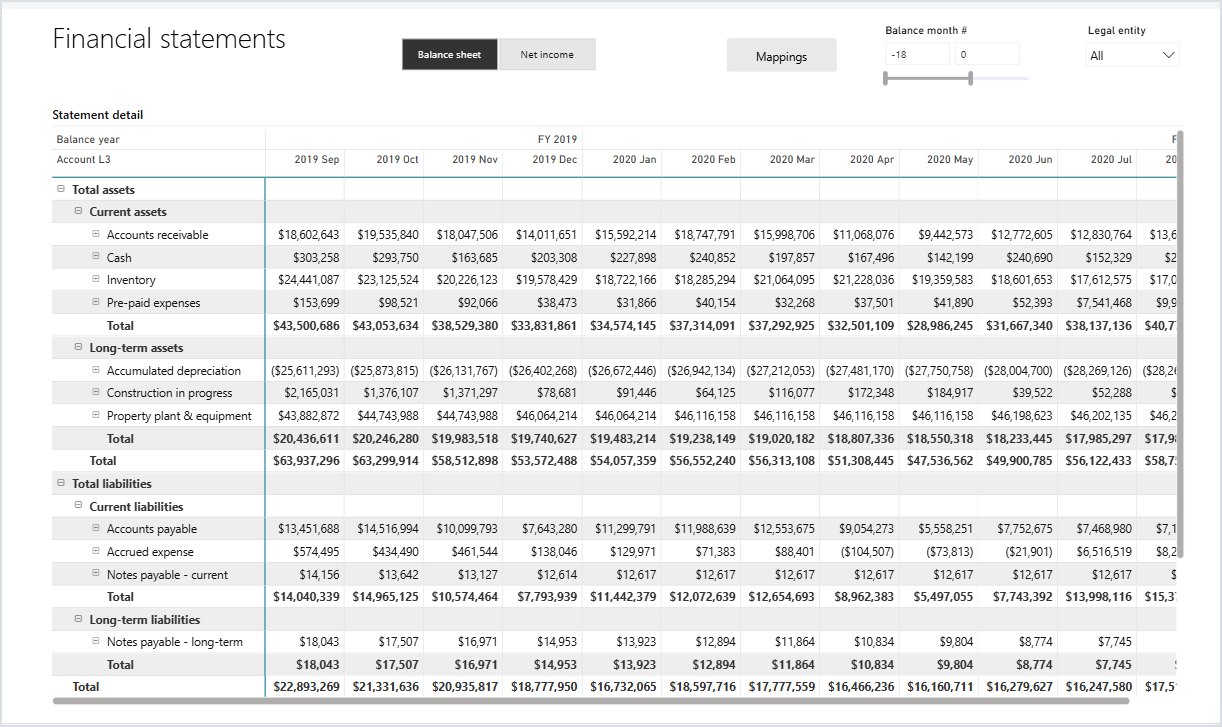Click the left handle of Balance month slider

click(x=886, y=78)
